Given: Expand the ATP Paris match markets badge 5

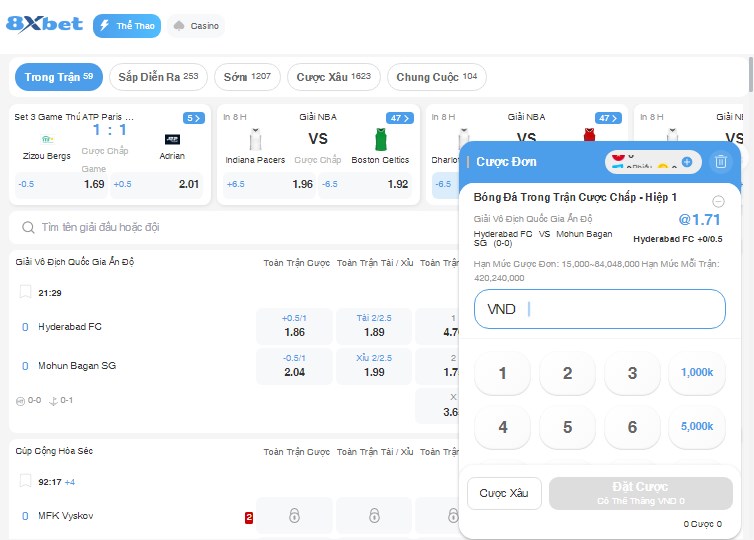Looking at the screenshot, I should coord(194,118).
